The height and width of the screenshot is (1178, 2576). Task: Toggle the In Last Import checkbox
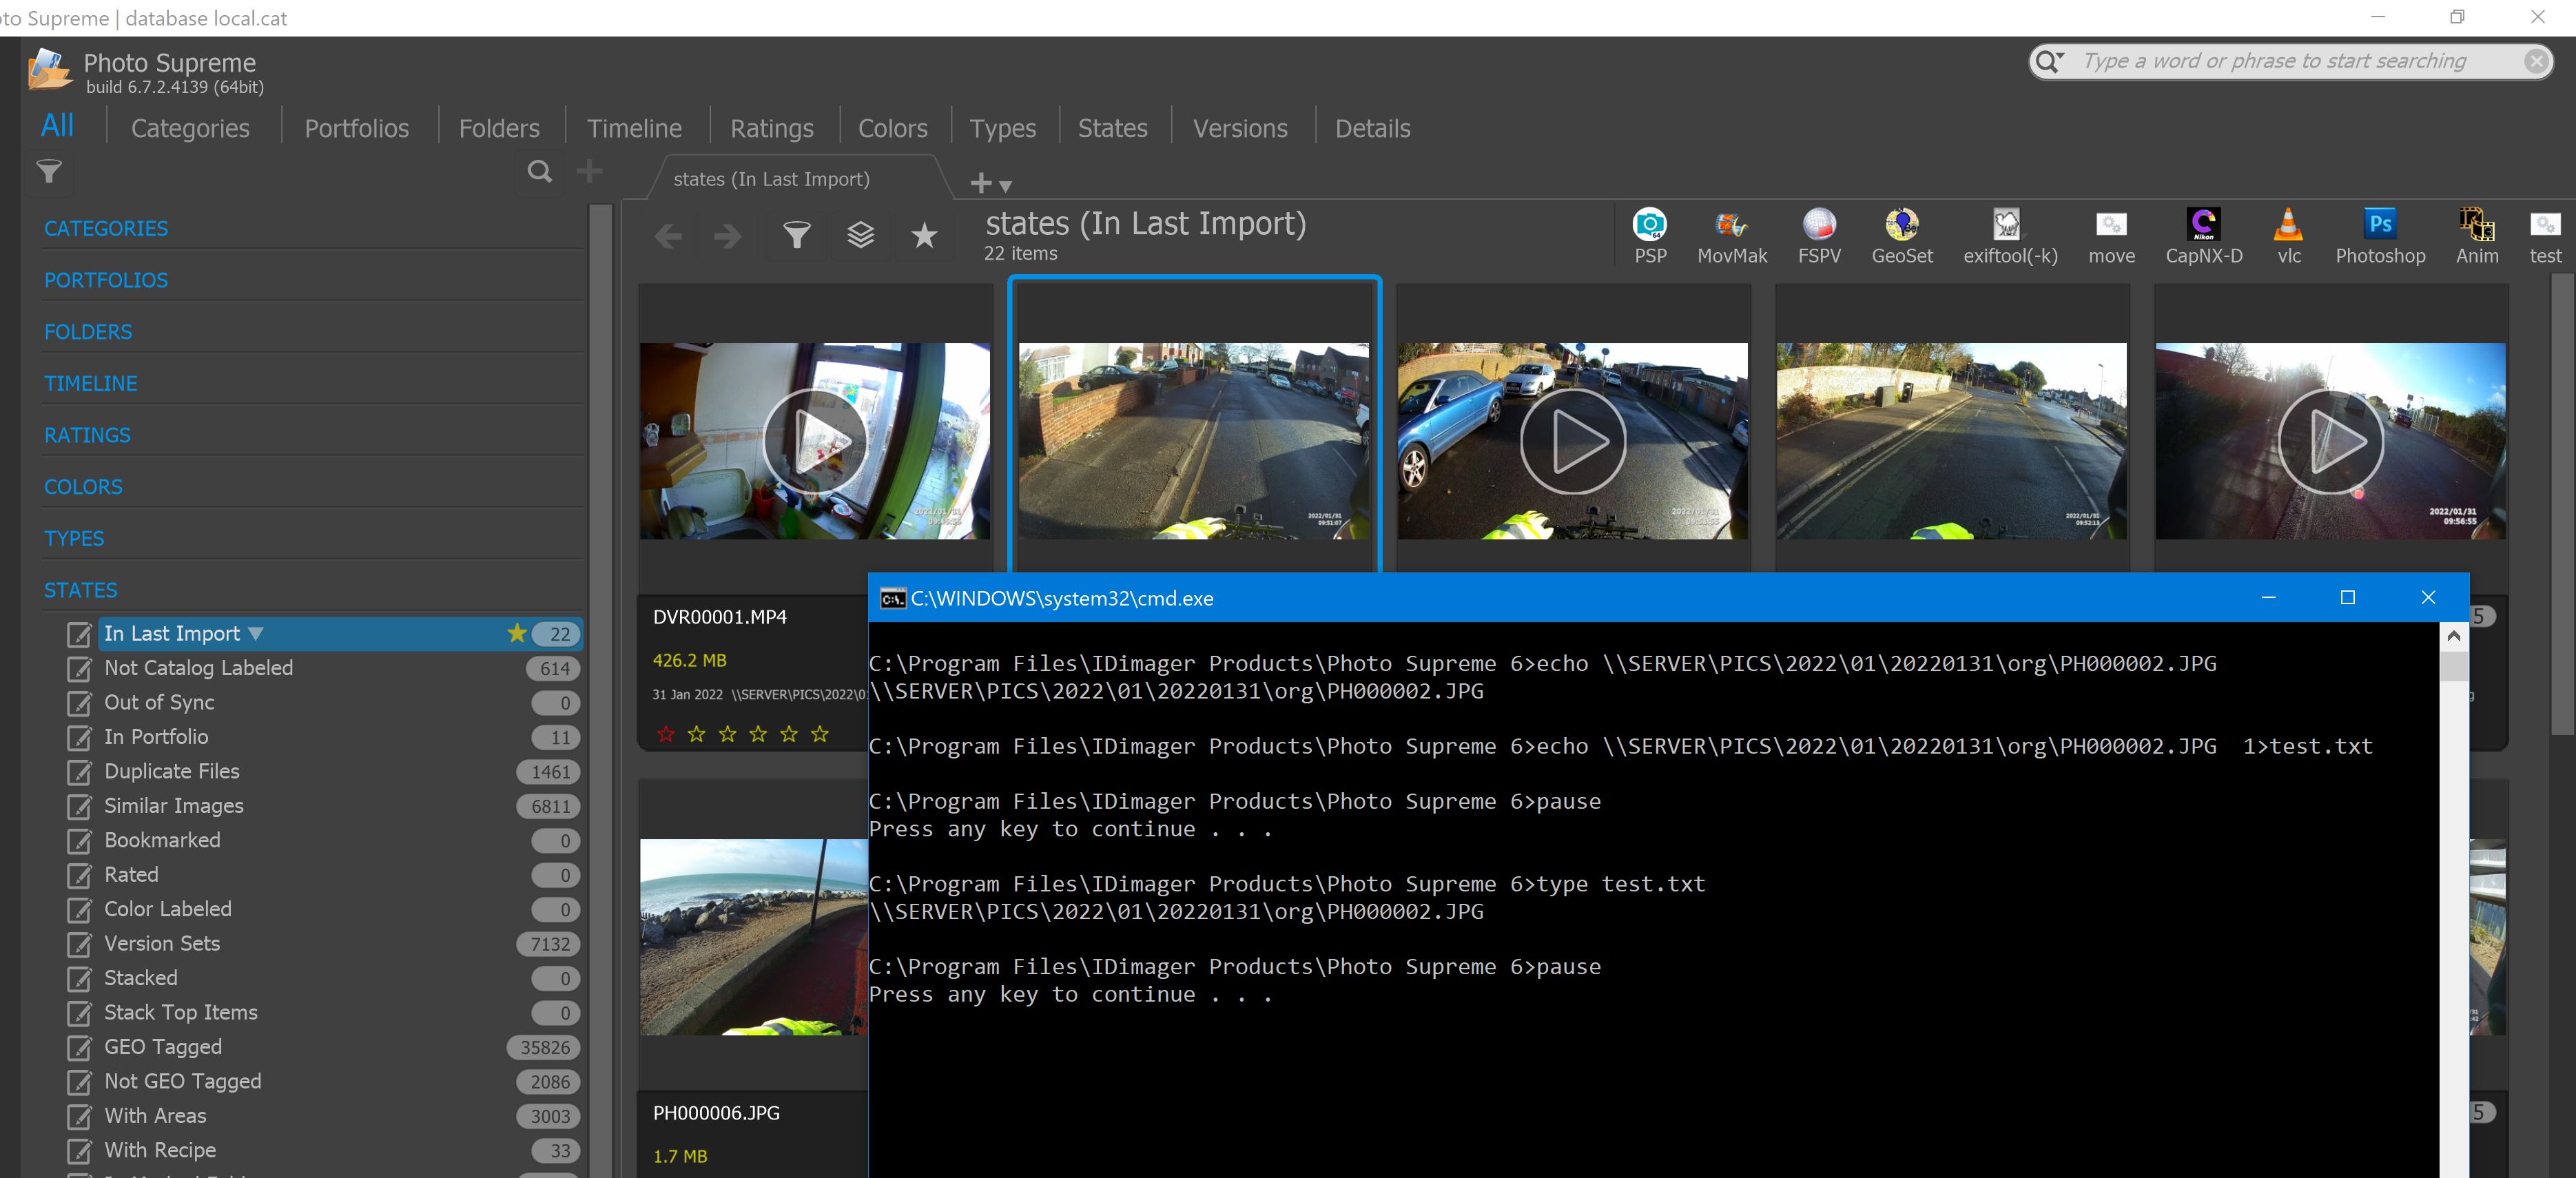coord(79,634)
